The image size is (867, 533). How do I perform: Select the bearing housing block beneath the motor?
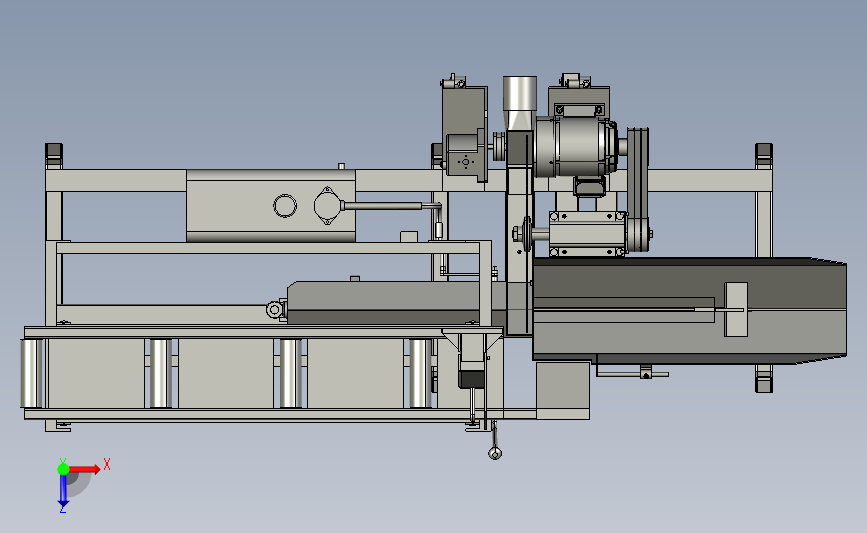coord(587,234)
